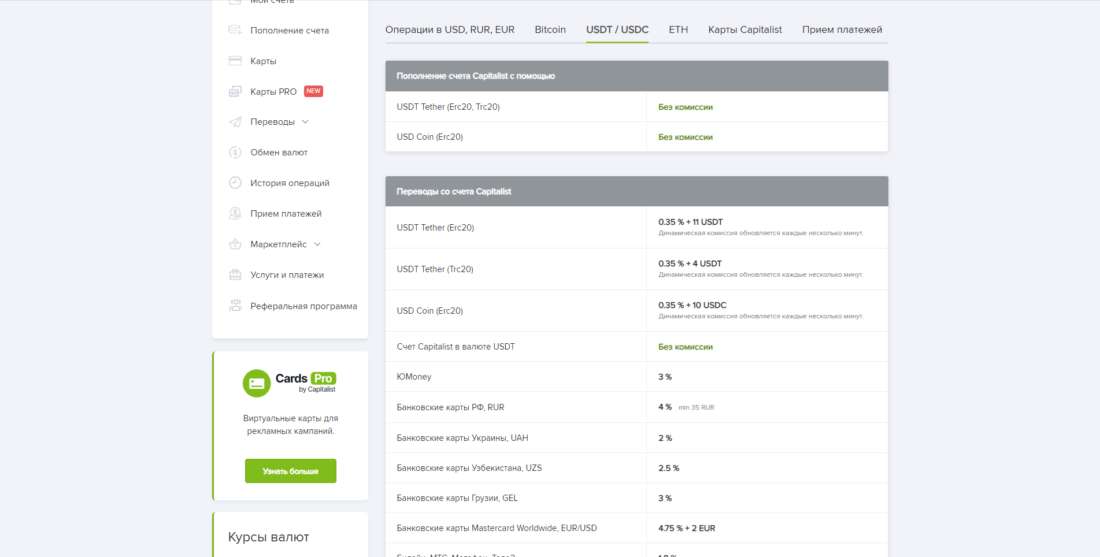The width and height of the screenshot is (1100, 557).
Task: Switch to Карты Capitalist tab
Action: click(x=745, y=29)
